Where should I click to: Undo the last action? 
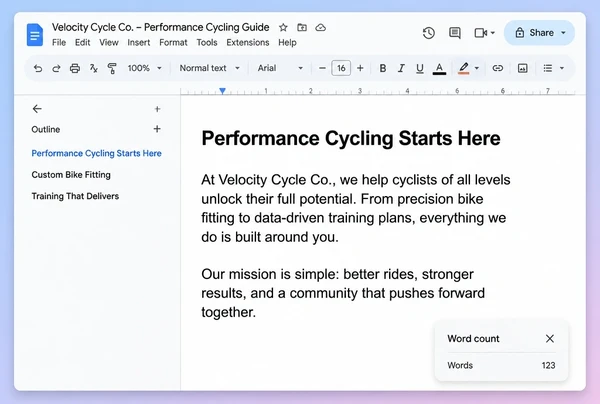tap(38, 68)
